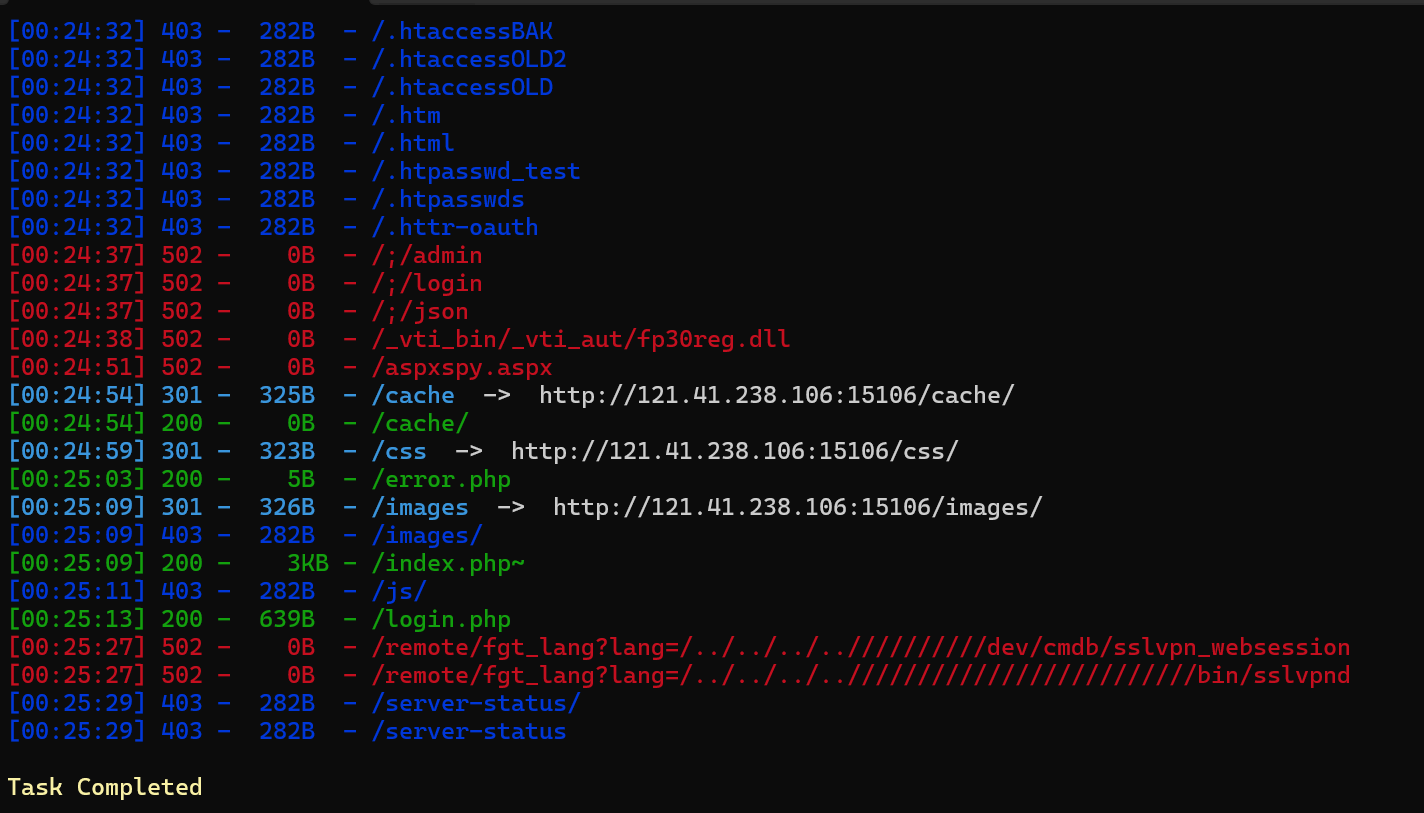Click the /error.php path text
The image size is (1424, 813).
[441, 479]
